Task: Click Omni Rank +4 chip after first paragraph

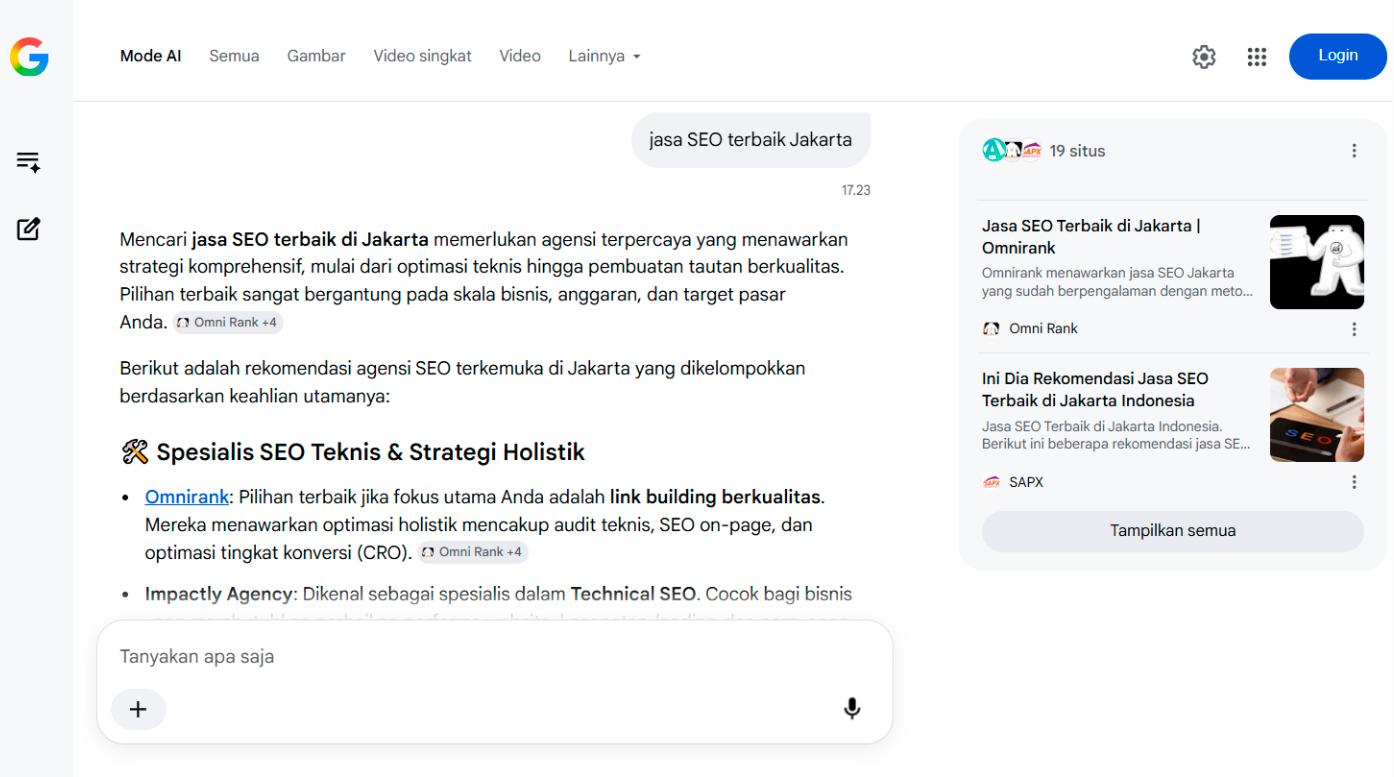Action: click(228, 323)
